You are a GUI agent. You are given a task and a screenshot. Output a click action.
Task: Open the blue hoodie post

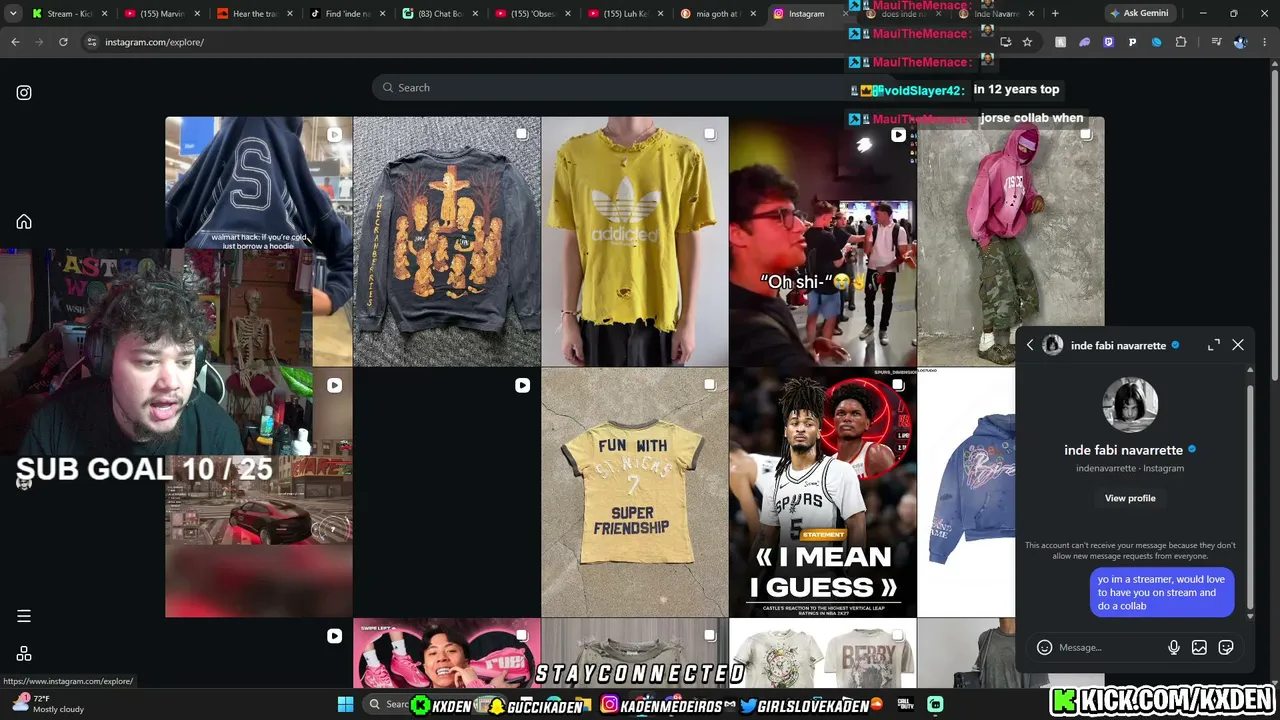966,492
